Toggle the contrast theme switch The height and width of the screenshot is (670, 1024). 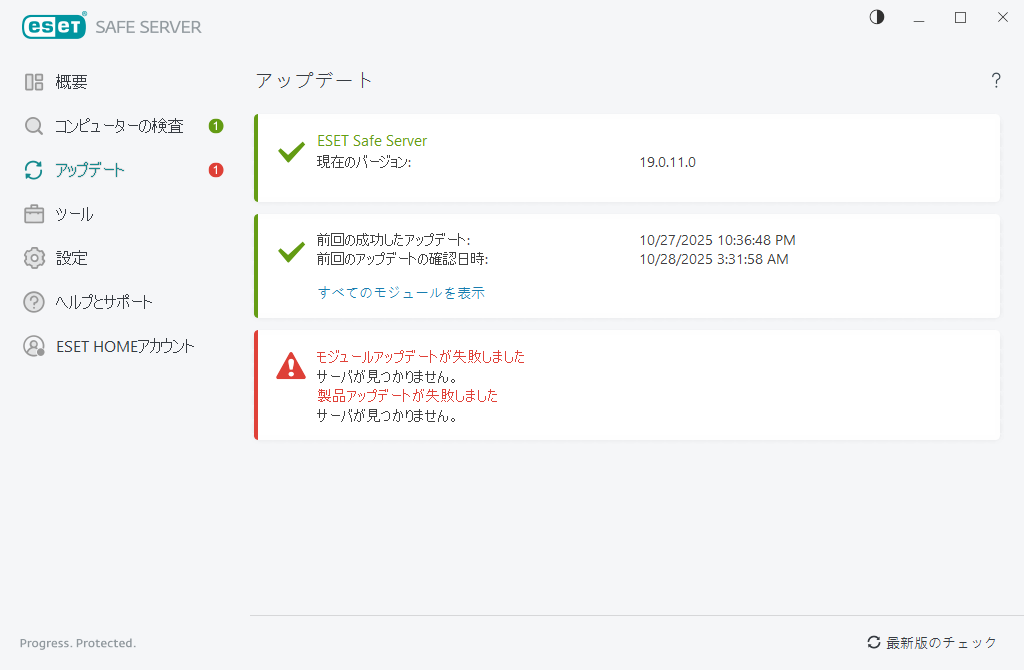[876, 17]
